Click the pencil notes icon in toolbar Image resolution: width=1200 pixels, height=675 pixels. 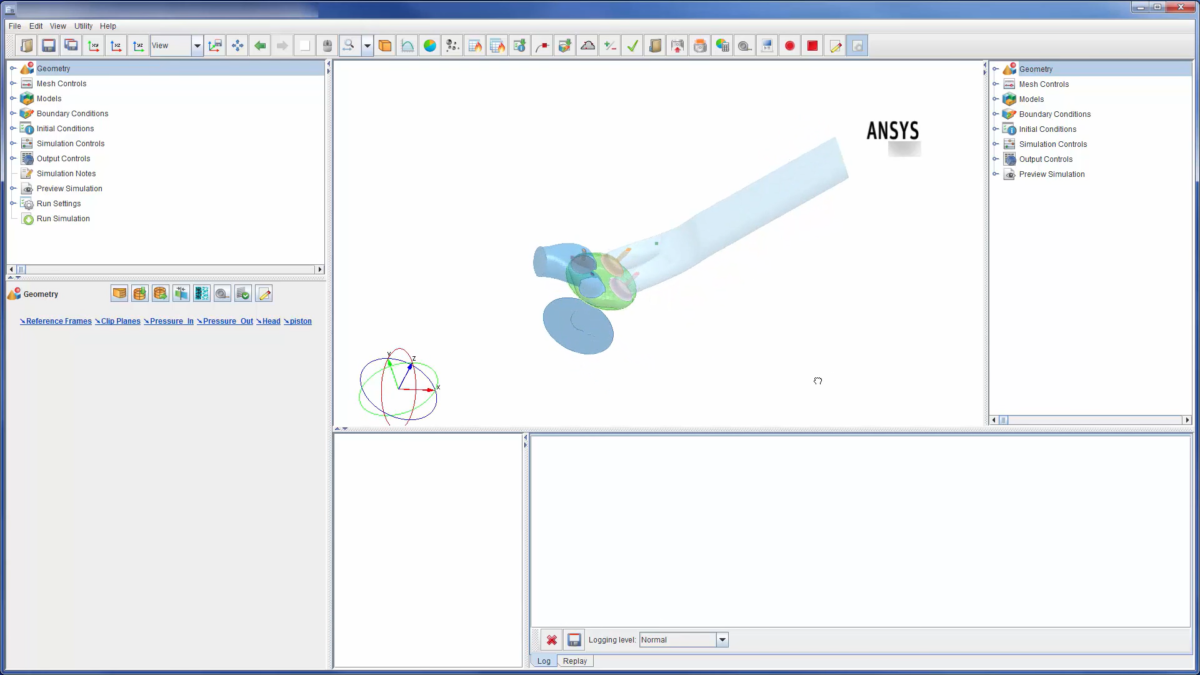tap(835, 45)
